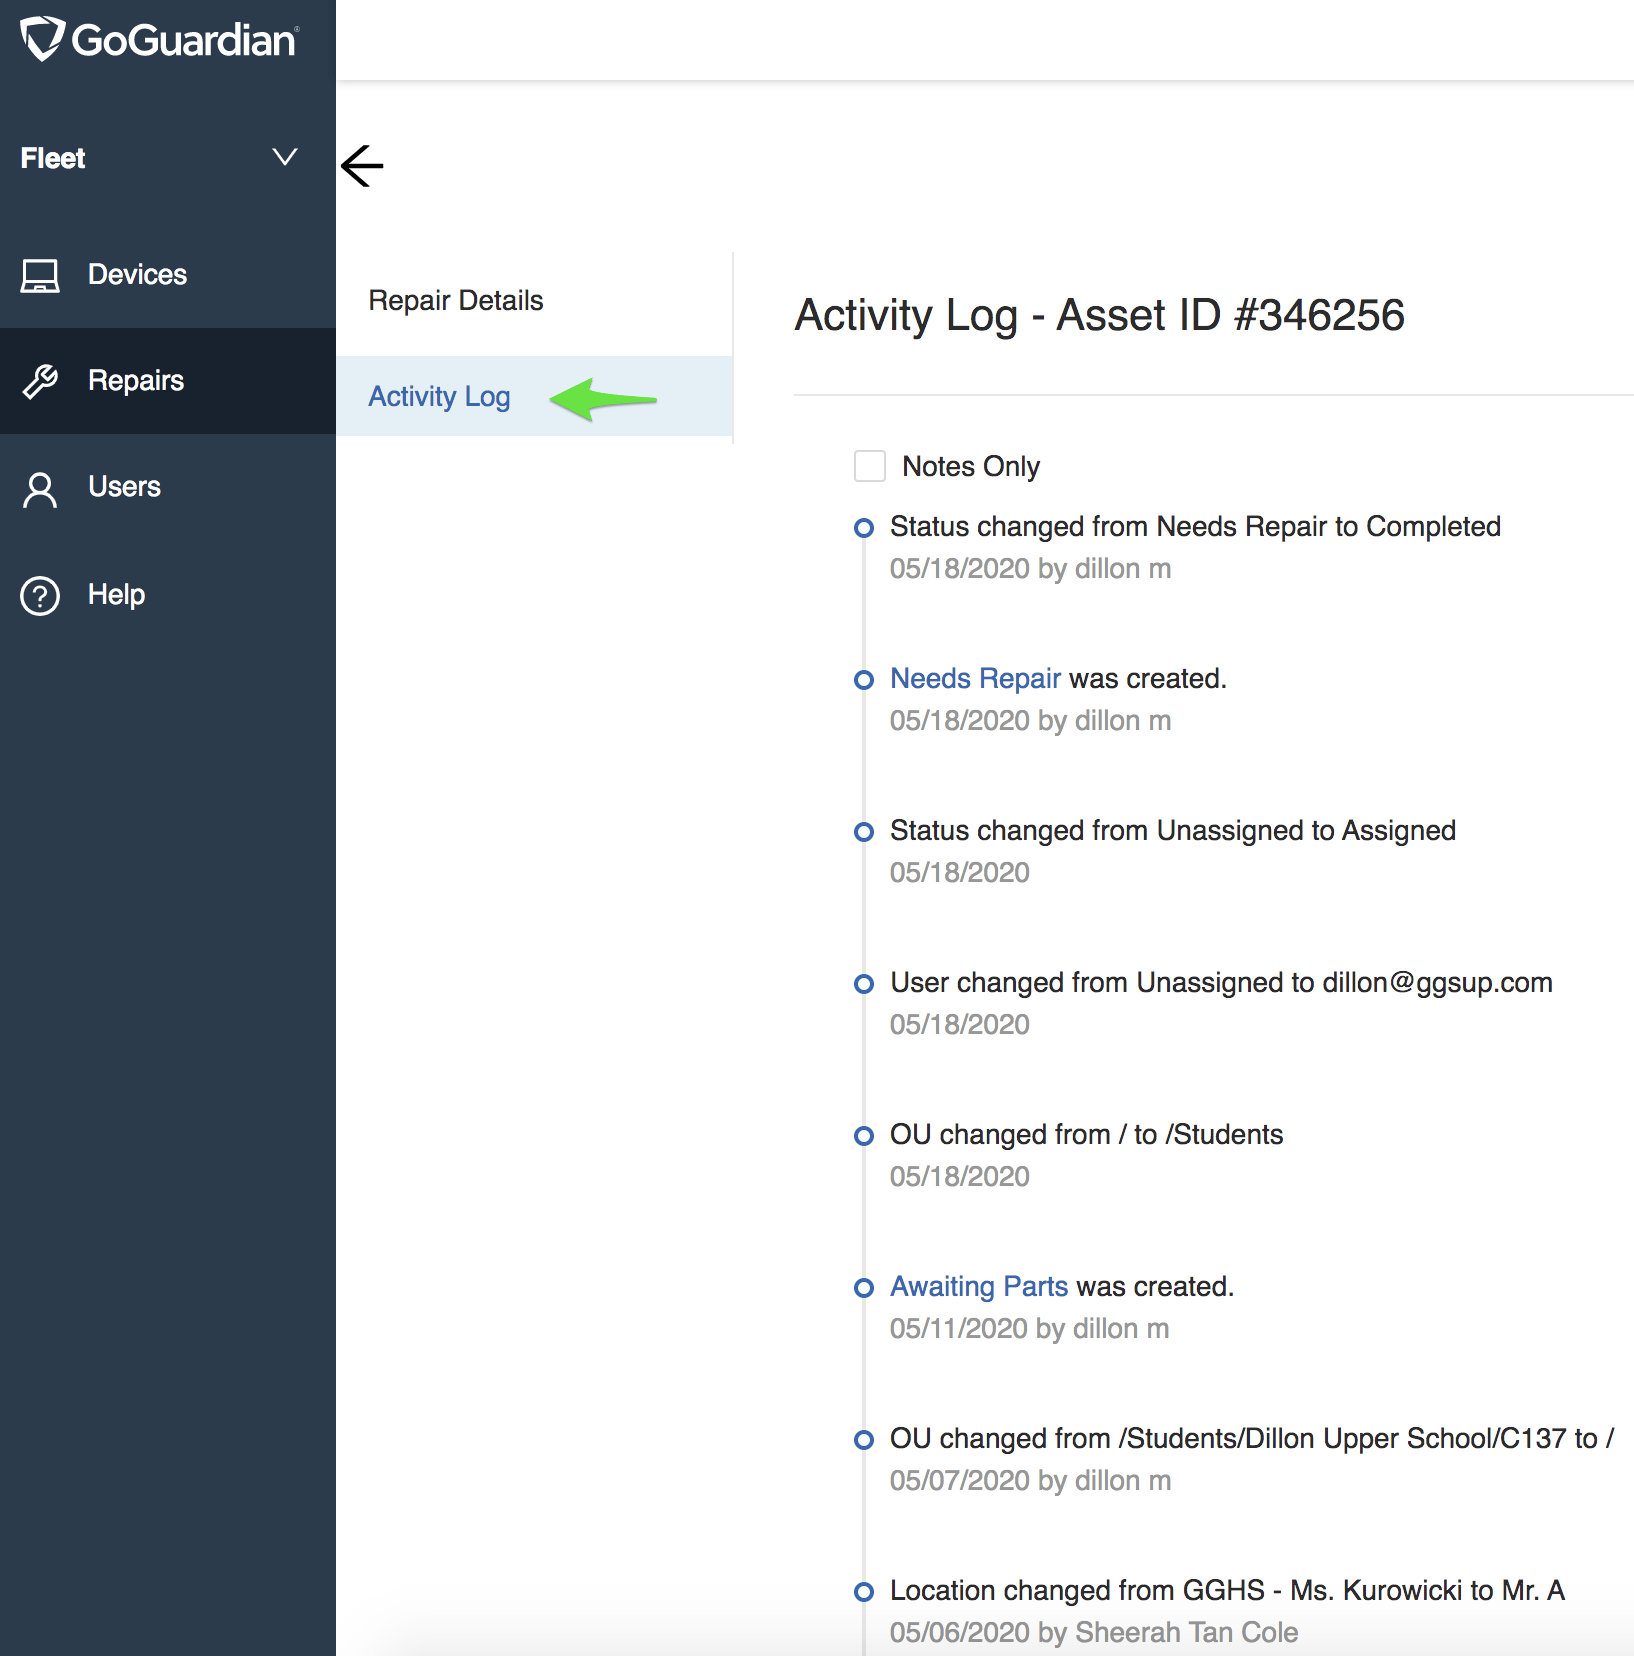This screenshot has width=1634, height=1656.
Task: Click the timeline dot beside Awaiting Parts was created
Action: click(864, 1288)
